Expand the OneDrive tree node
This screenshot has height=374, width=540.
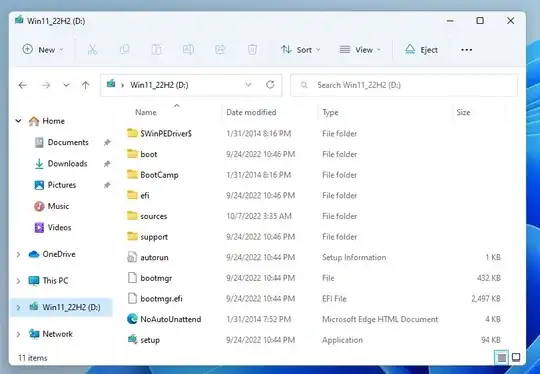point(18,254)
